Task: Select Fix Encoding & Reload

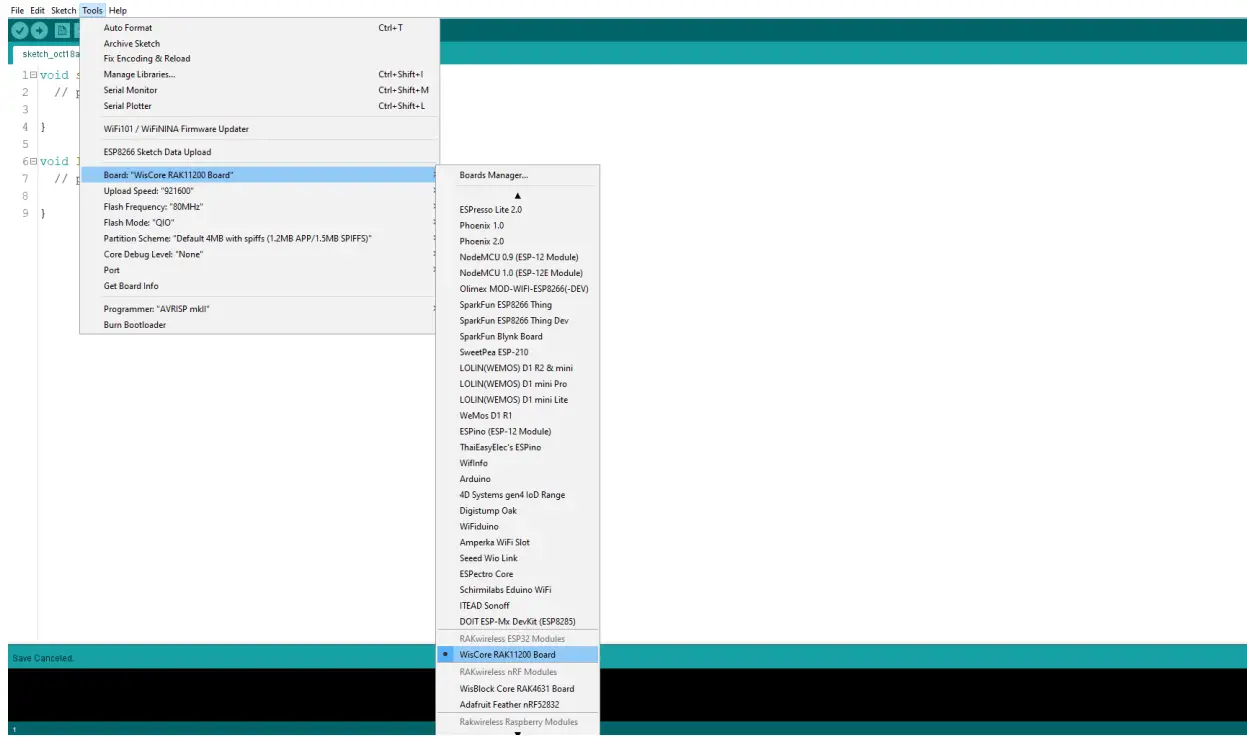Action: (x=259, y=59)
